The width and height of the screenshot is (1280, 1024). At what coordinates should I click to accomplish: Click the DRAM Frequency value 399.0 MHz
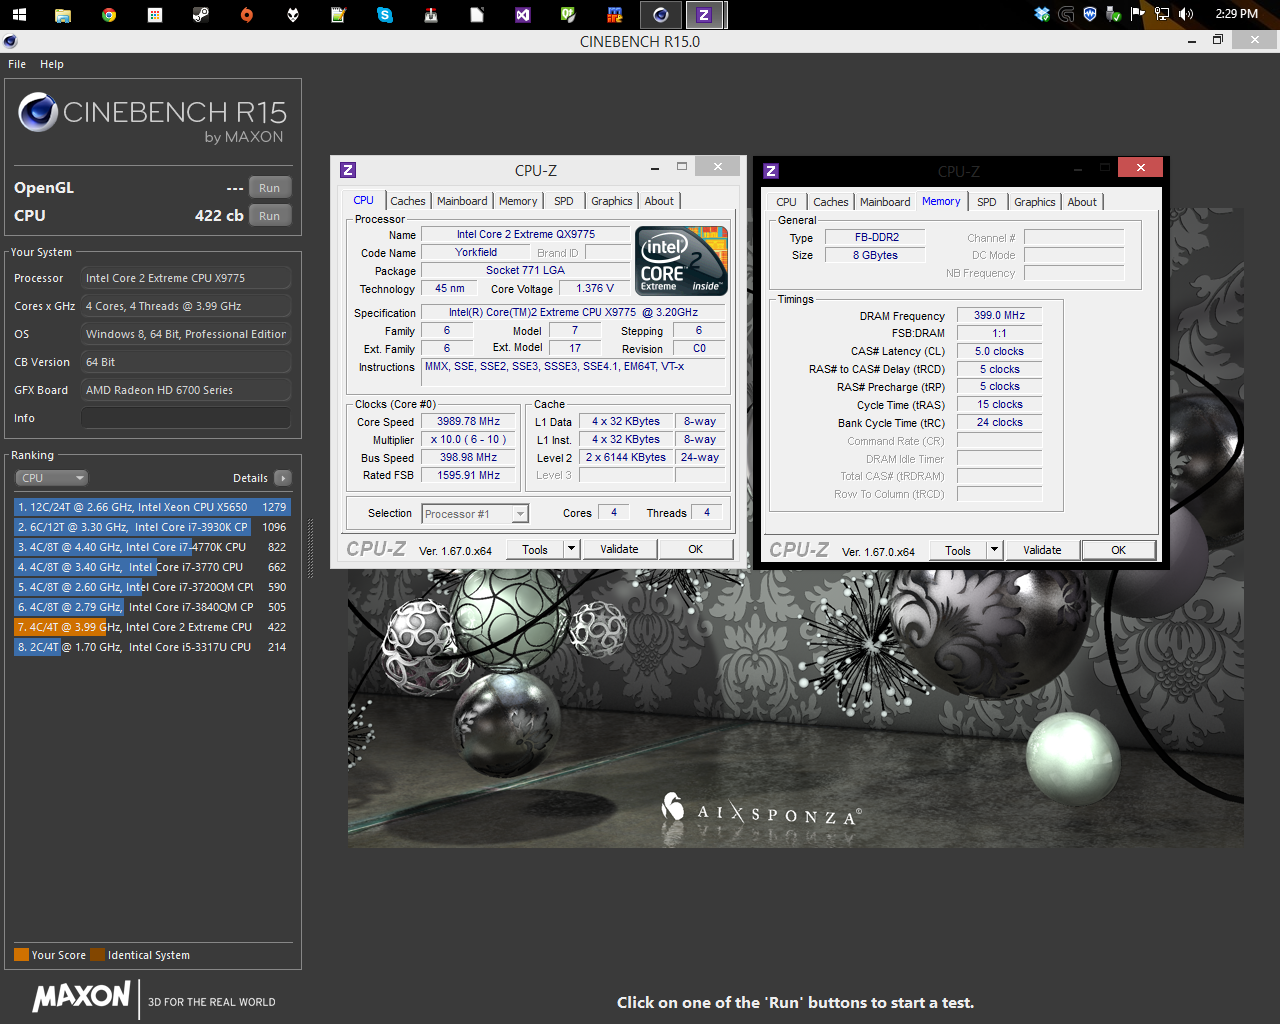point(1000,315)
